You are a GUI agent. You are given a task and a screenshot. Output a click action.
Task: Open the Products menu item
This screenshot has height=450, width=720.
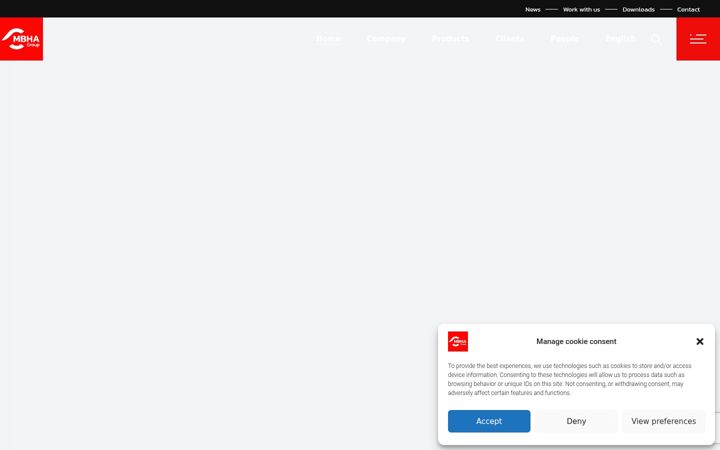point(450,39)
